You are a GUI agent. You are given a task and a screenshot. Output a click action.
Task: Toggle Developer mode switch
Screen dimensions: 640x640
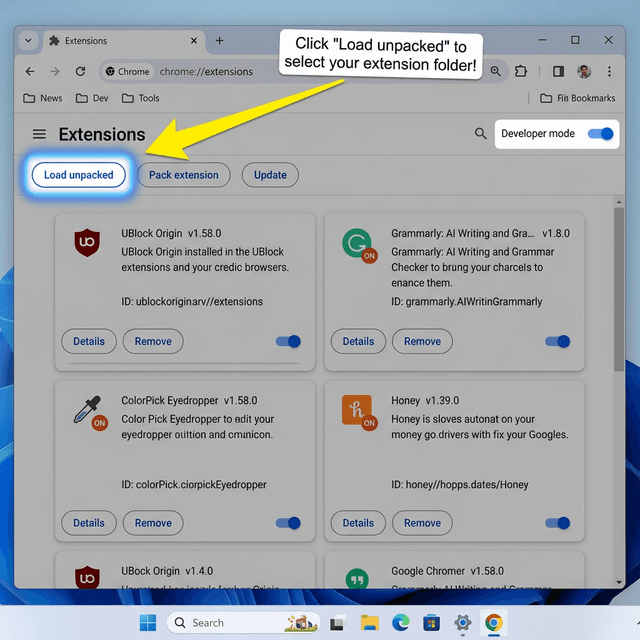[600, 134]
